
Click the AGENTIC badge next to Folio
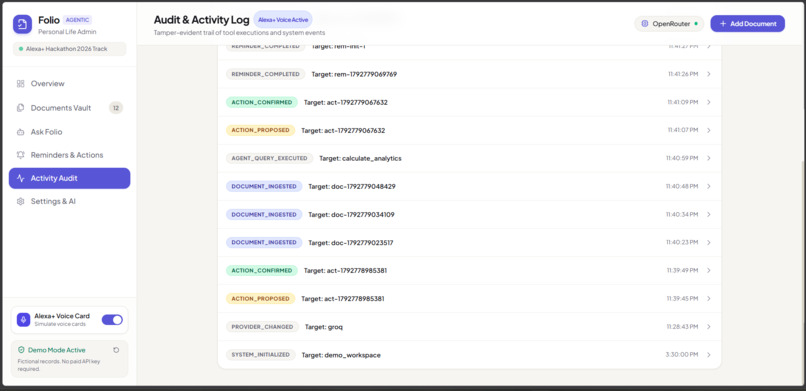[x=78, y=20]
